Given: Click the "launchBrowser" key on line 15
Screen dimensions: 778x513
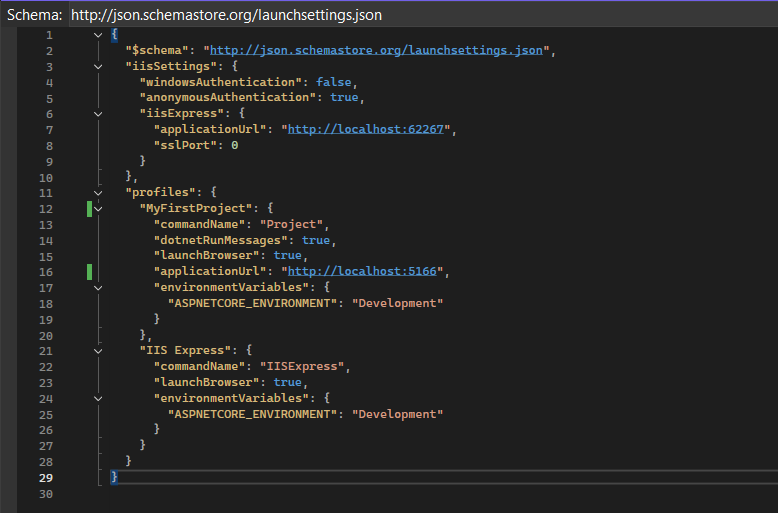Looking at the screenshot, I should (206, 255).
